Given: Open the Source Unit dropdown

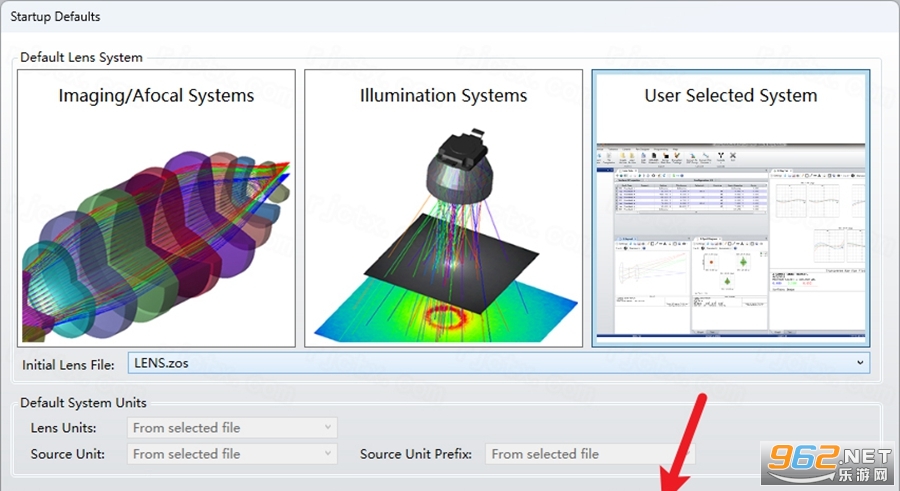Looking at the screenshot, I should (x=232, y=454).
